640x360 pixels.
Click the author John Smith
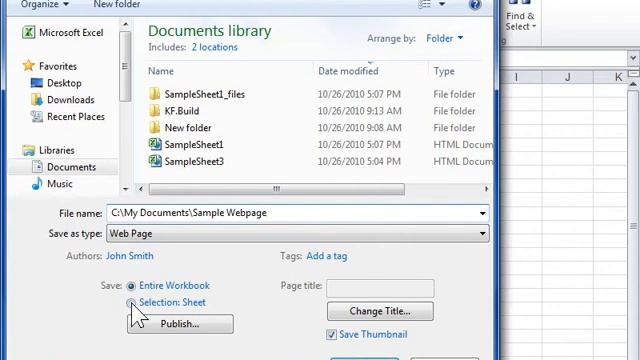click(130, 256)
